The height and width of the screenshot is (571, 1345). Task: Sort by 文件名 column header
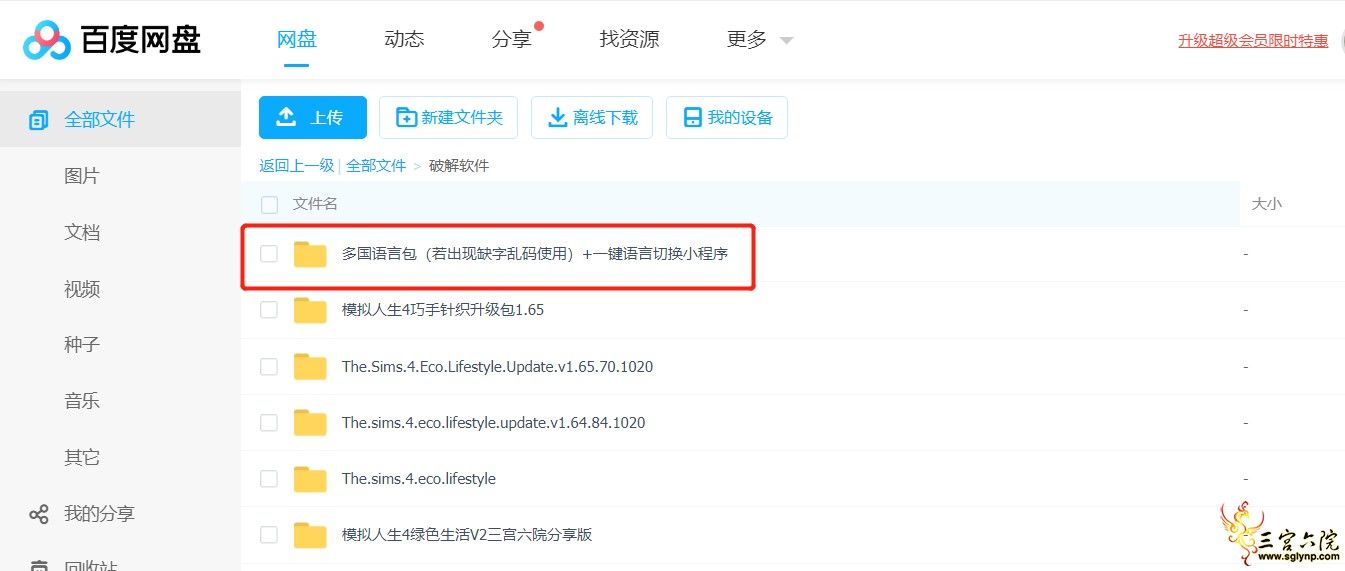tap(315, 204)
